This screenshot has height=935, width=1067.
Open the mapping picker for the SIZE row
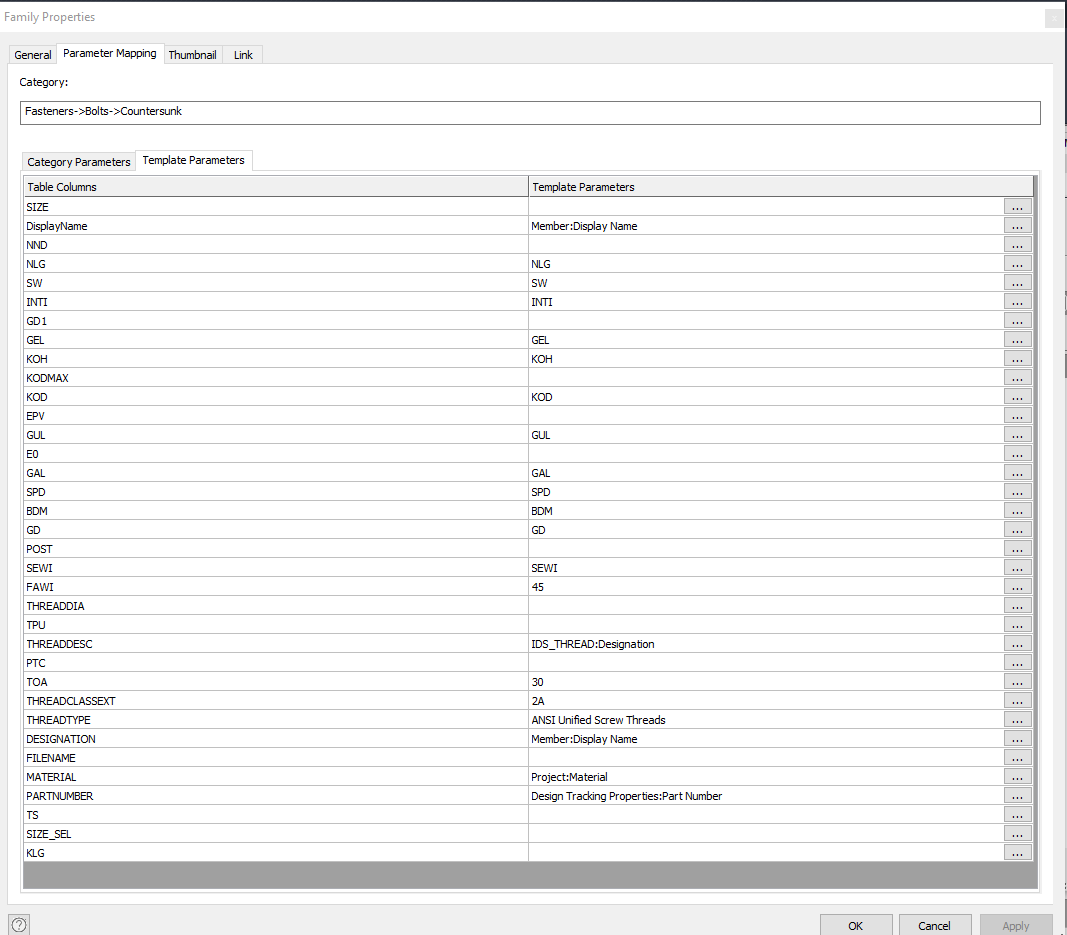click(x=1017, y=207)
